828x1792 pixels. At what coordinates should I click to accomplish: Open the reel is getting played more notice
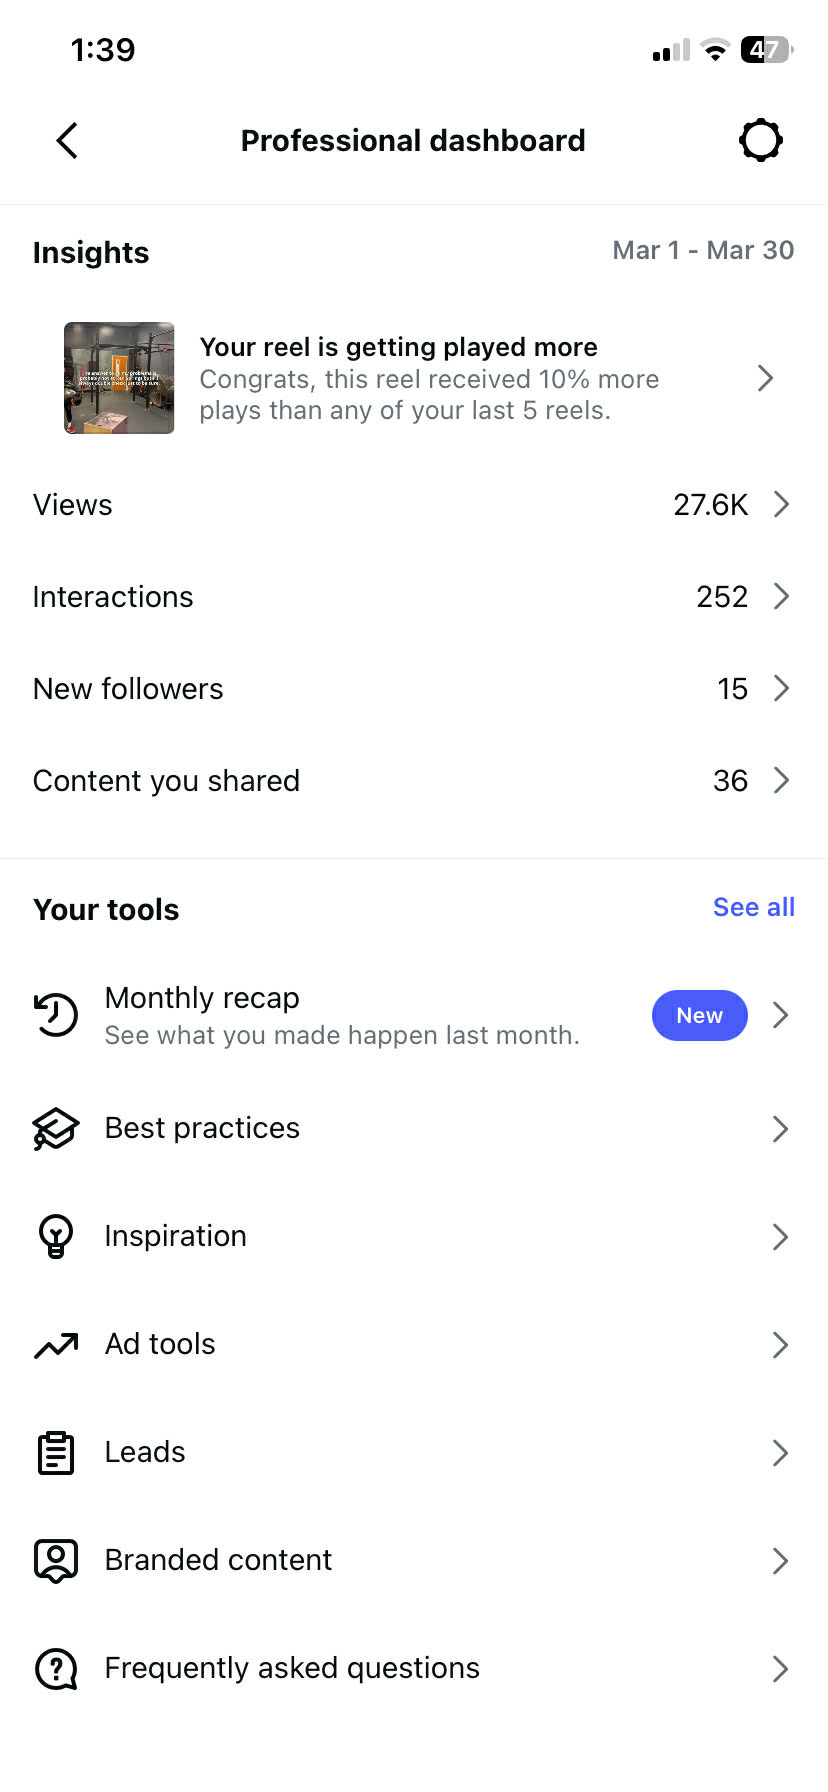click(430, 379)
